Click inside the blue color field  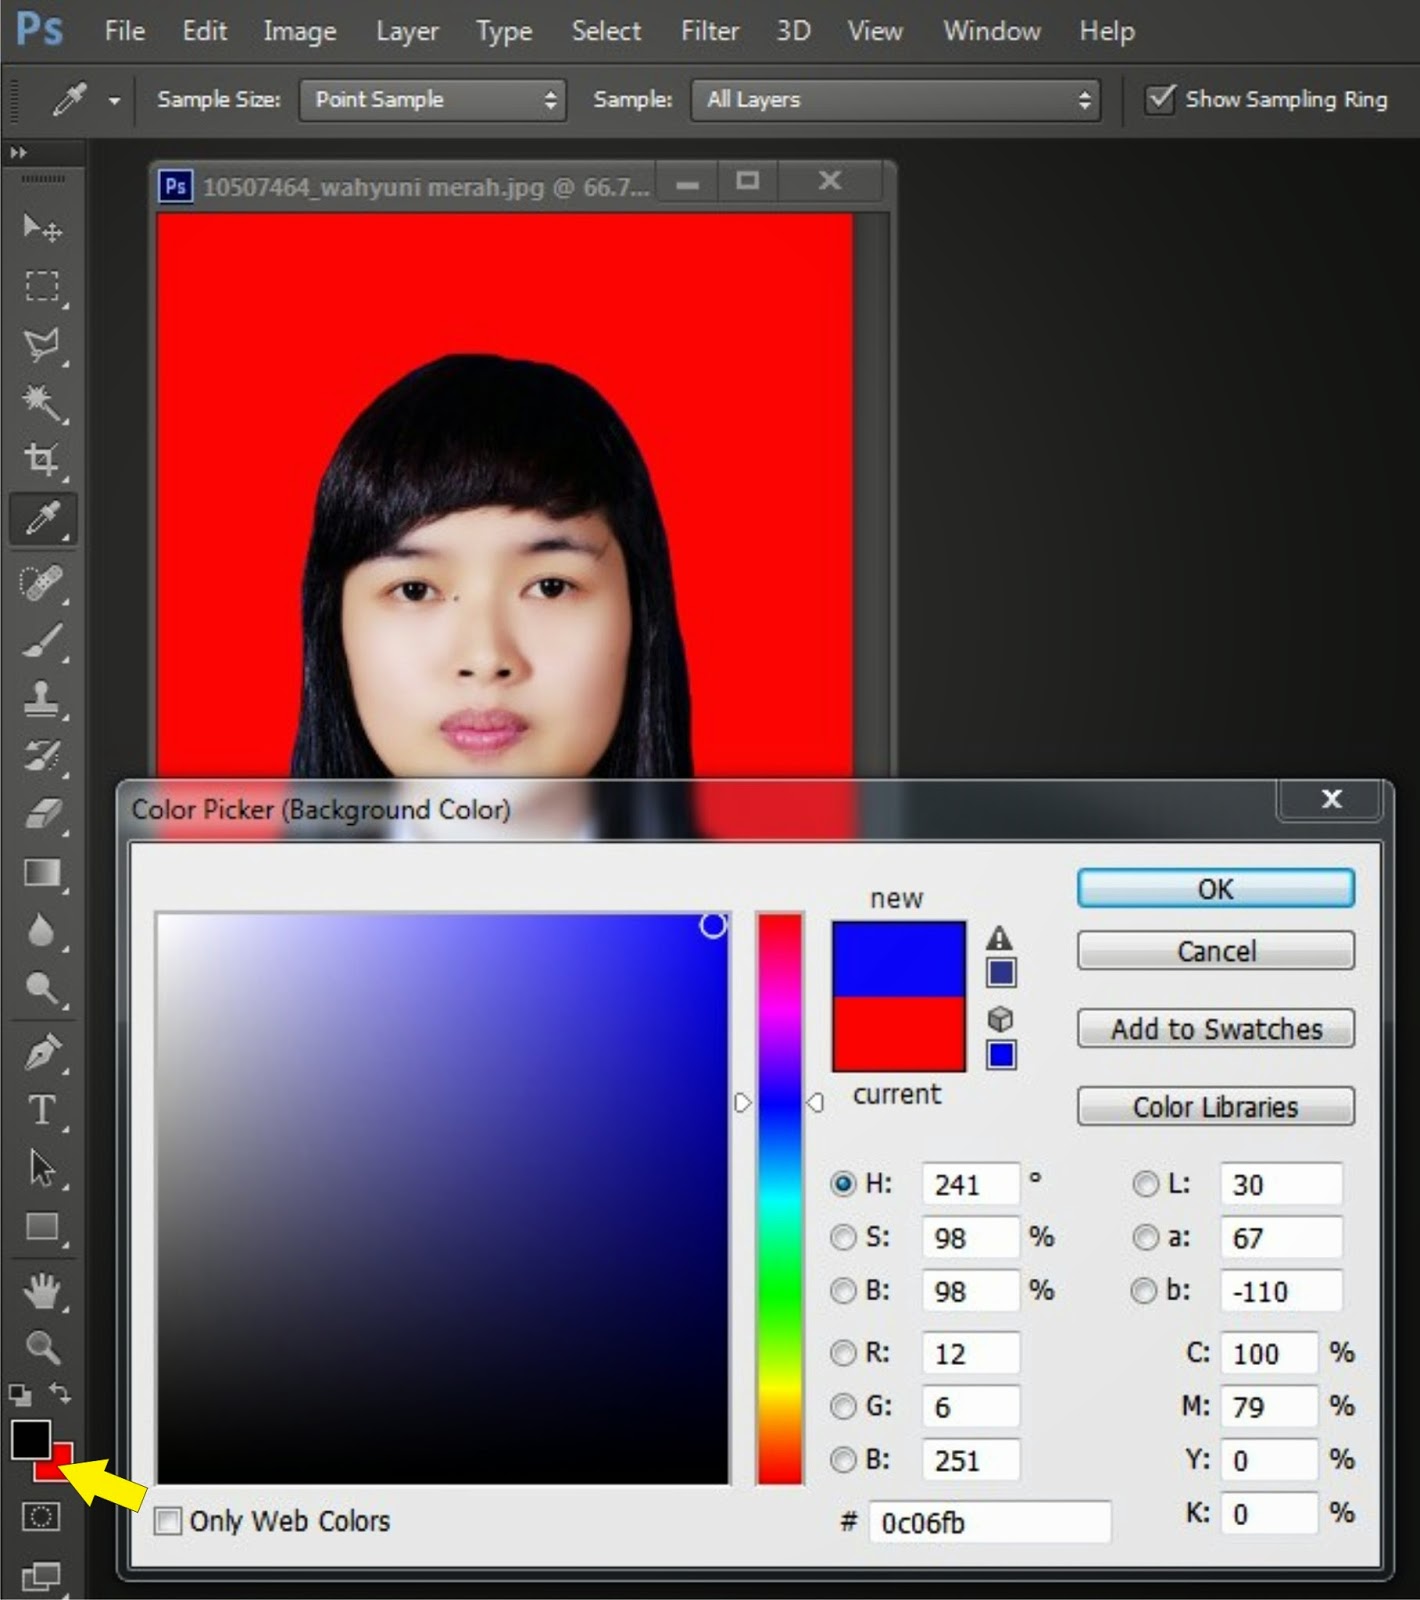pos(443,1198)
